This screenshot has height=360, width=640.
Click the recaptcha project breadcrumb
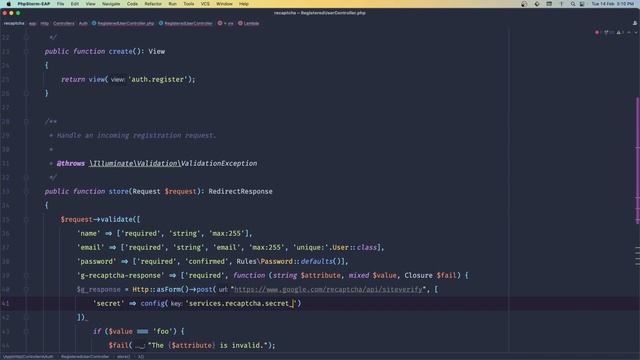tap(14, 23)
